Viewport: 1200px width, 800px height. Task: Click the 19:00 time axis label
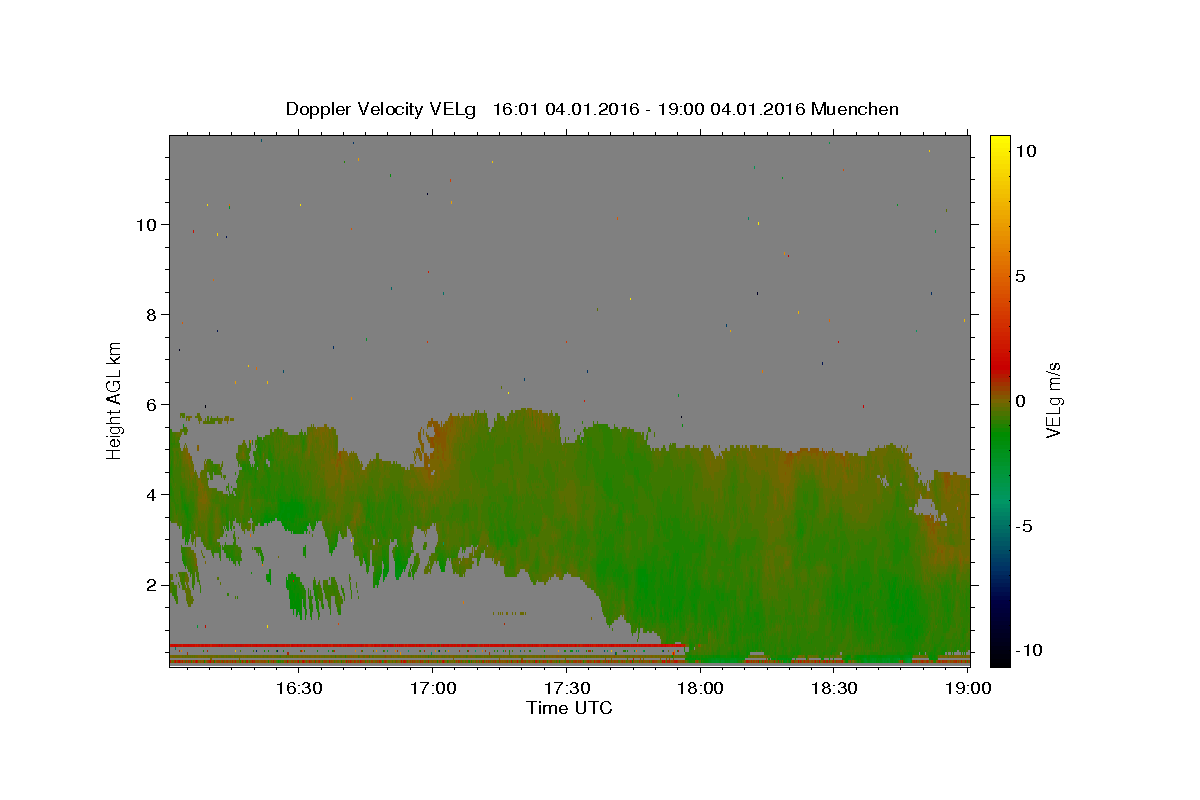[x=968, y=689]
